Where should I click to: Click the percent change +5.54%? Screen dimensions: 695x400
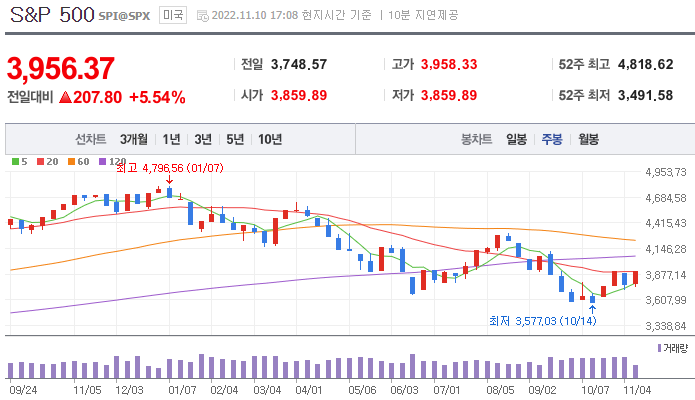pyautogui.click(x=157, y=97)
